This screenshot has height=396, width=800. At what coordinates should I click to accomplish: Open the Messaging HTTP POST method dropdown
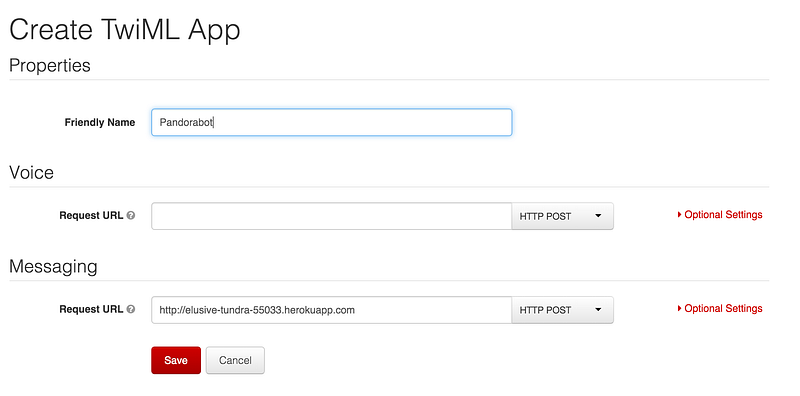(x=562, y=310)
